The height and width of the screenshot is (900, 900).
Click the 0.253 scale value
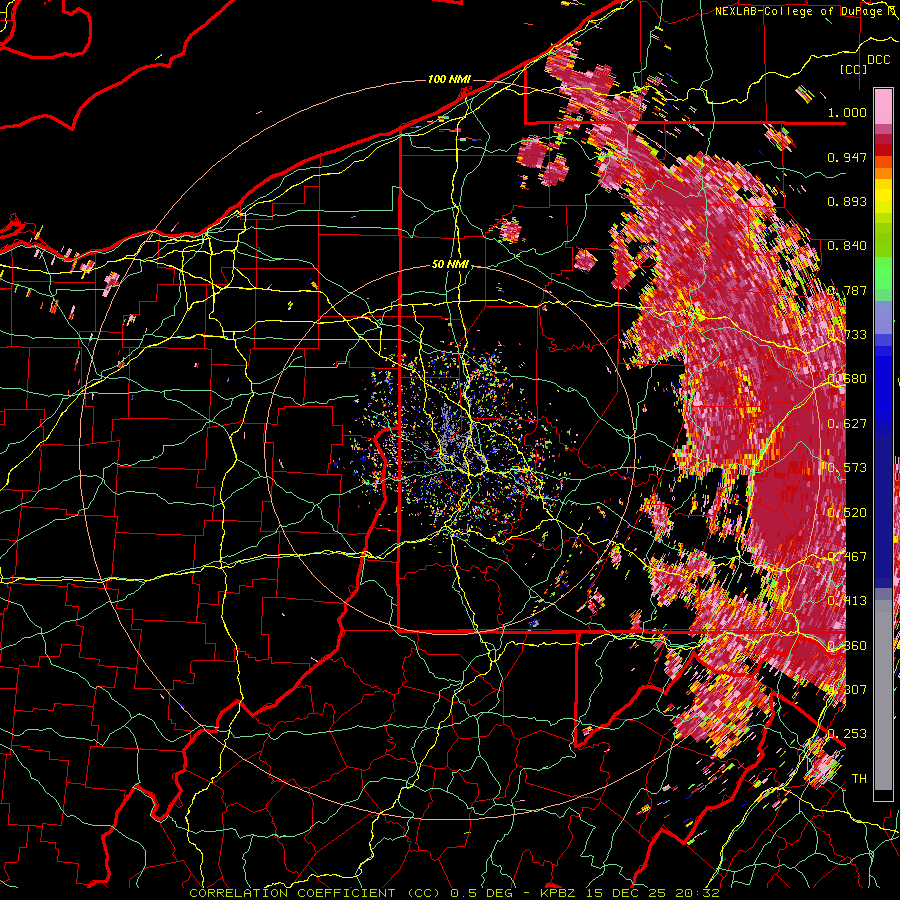click(x=847, y=734)
